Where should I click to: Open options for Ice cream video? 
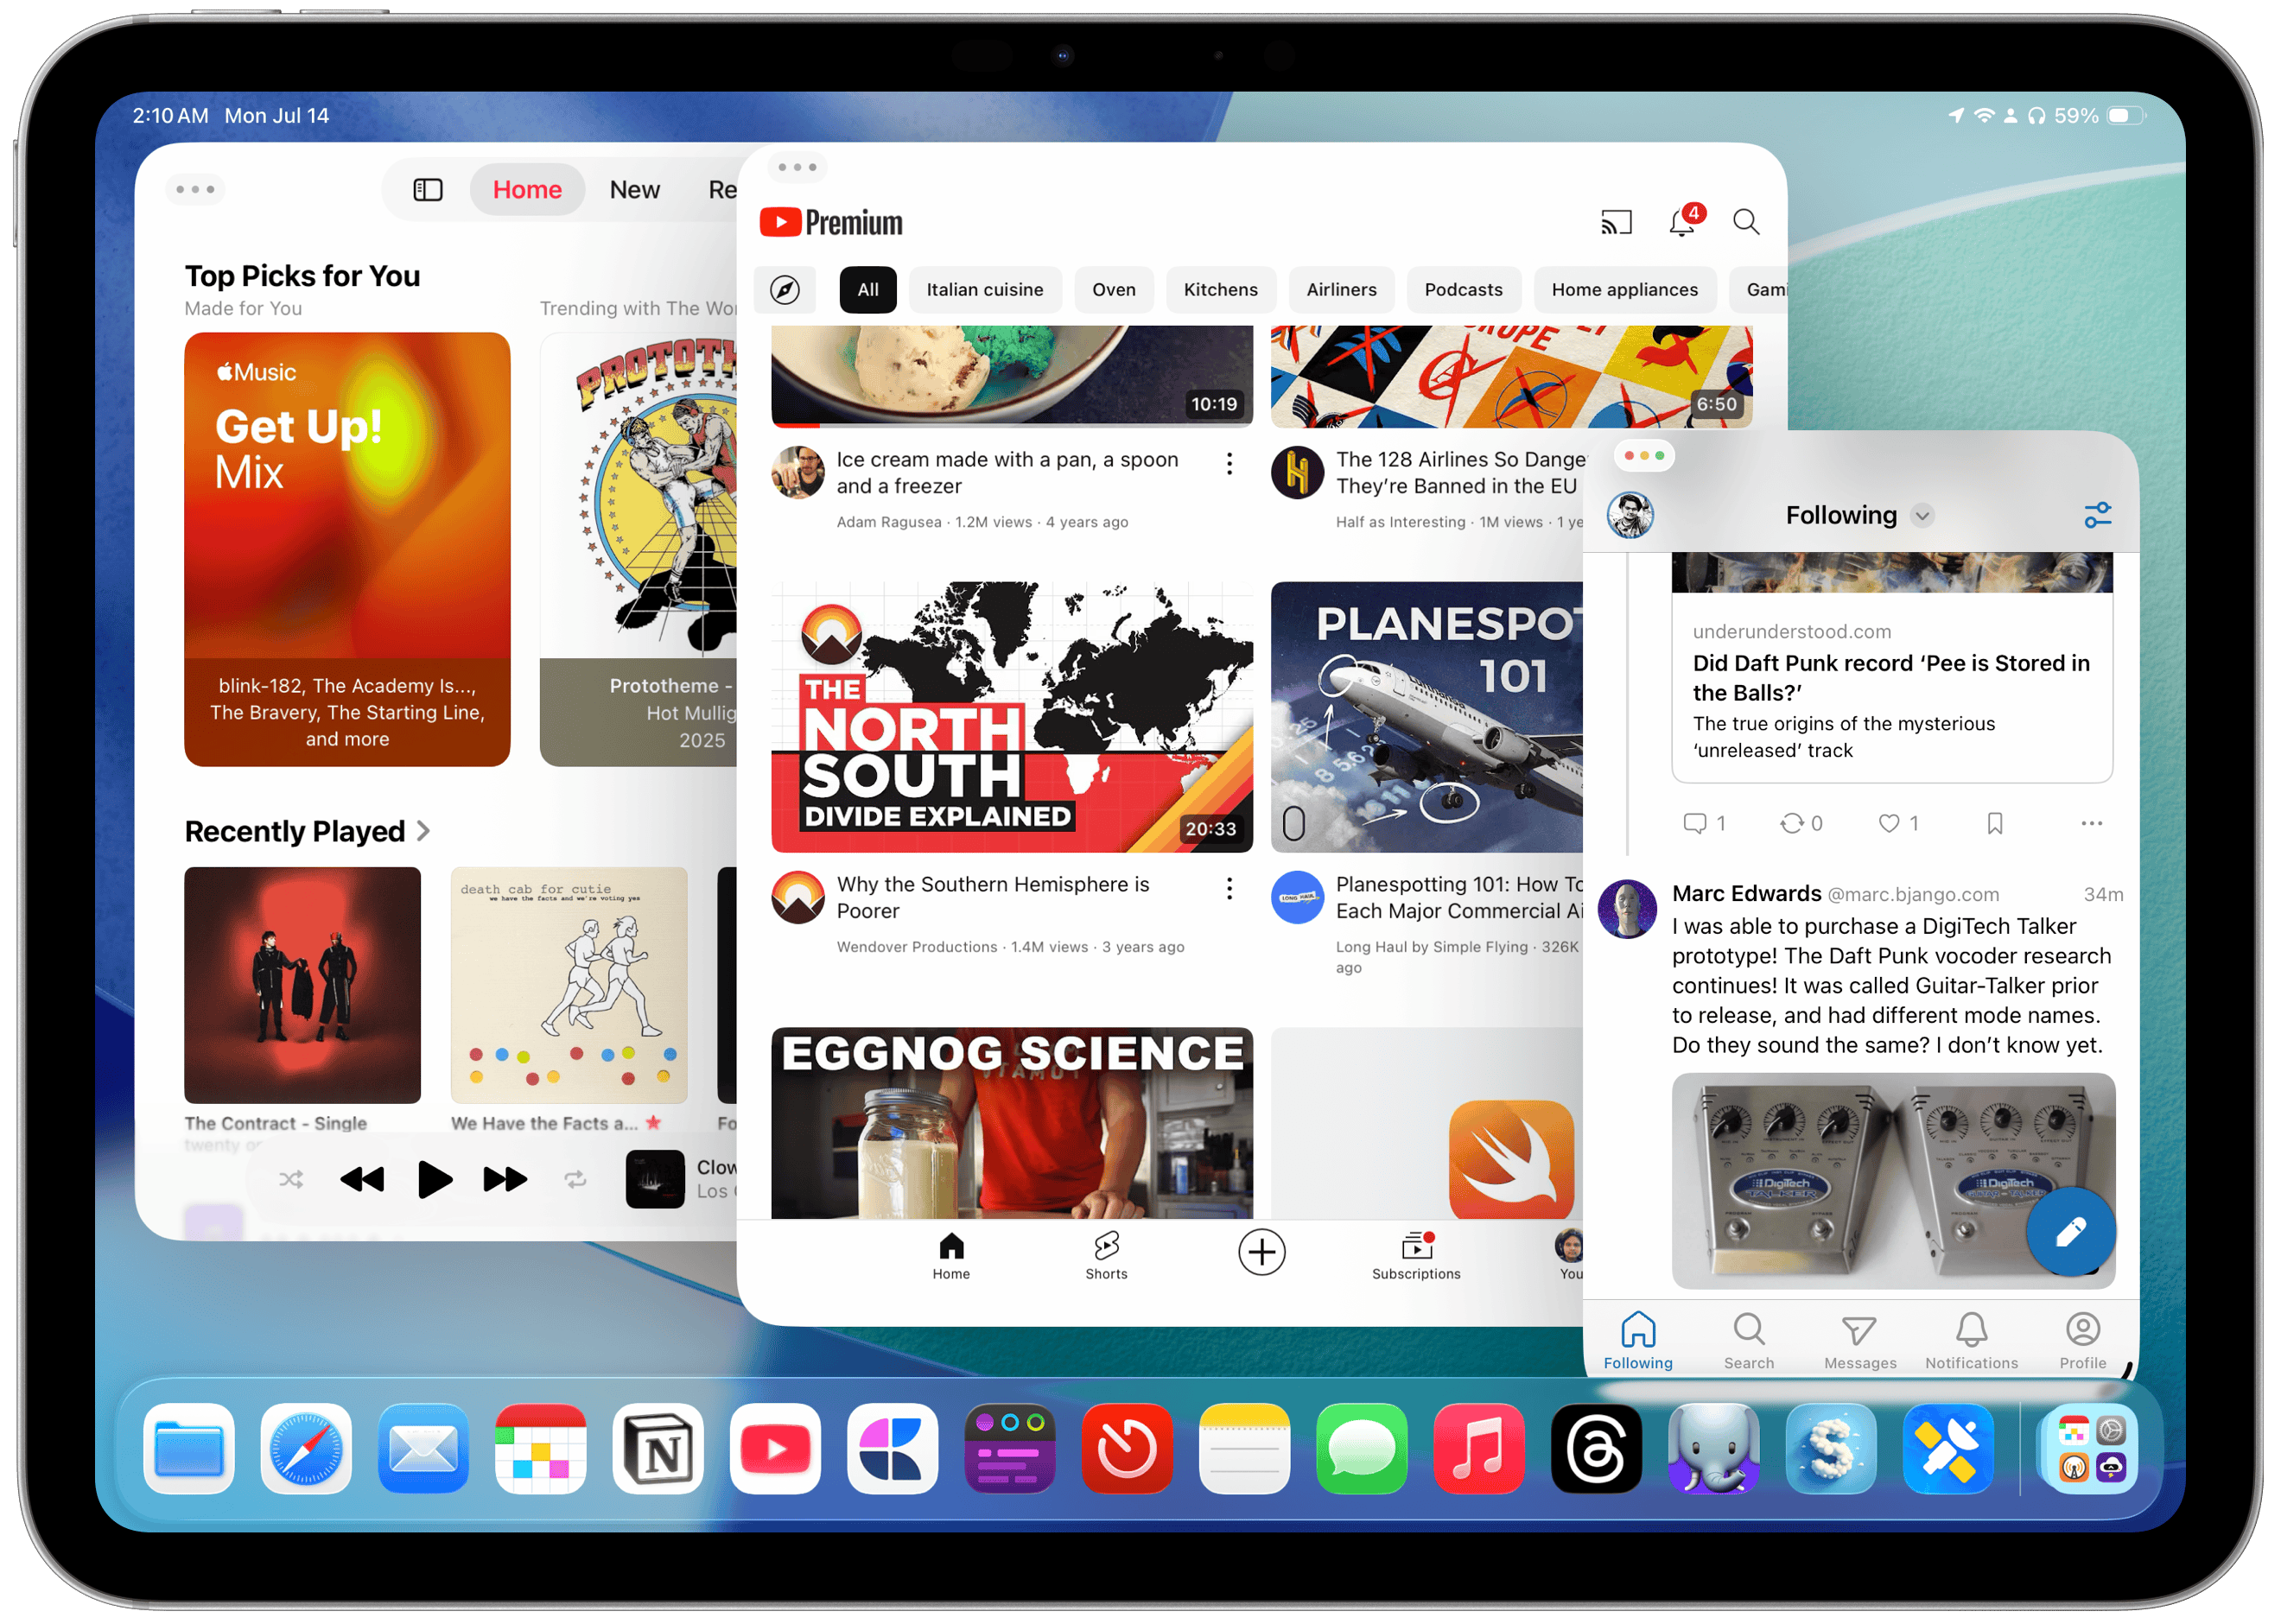pyautogui.click(x=1229, y=463)
